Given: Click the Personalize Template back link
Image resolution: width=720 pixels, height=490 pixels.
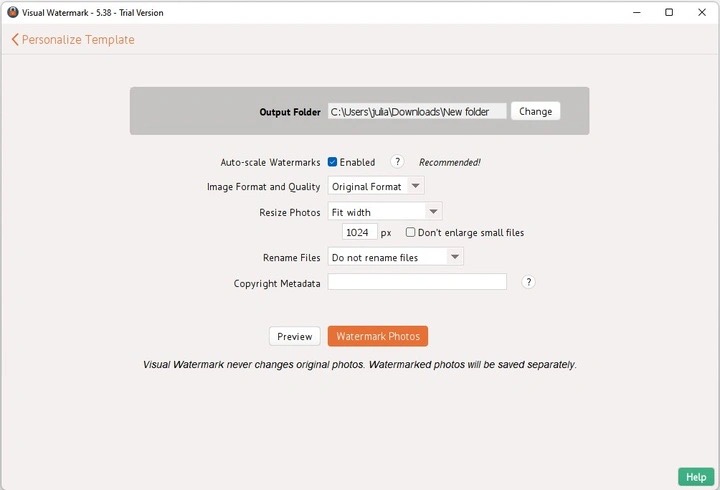Looking at the screenshot, I should coord(73,39).
